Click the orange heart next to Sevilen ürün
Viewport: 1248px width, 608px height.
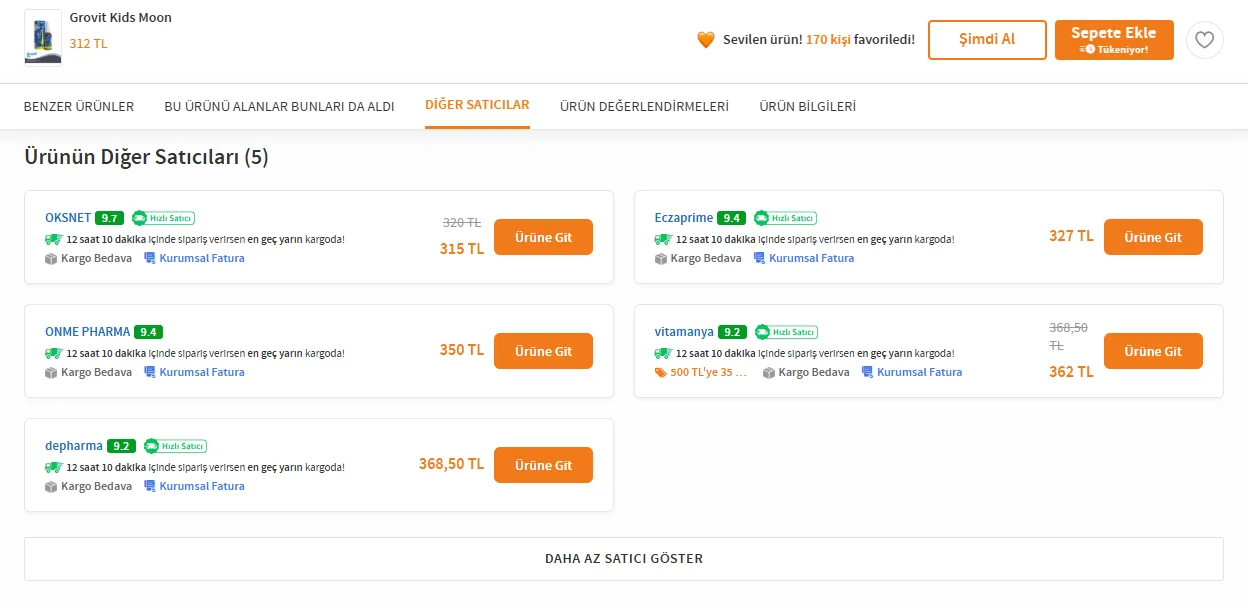point(706,40)
